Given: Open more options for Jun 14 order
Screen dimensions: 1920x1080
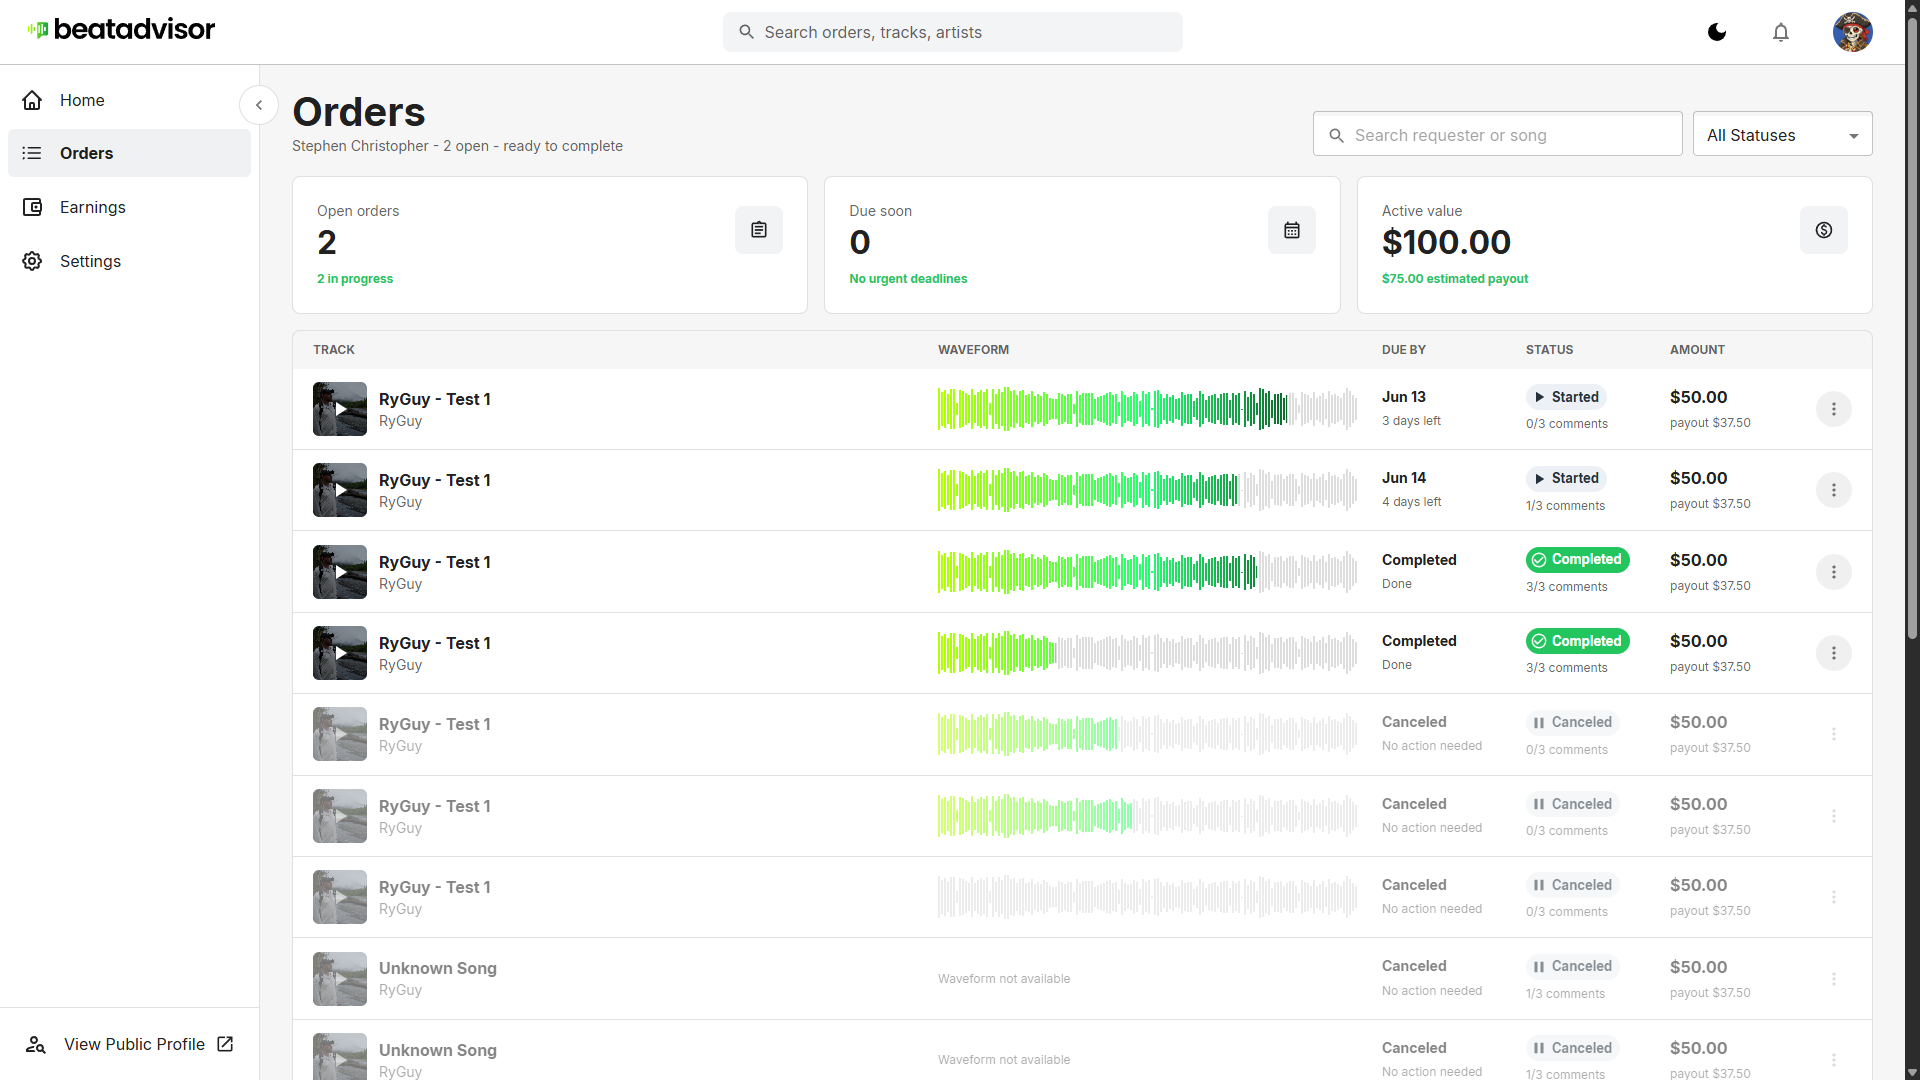Looking at the screenshot, I should coord(1833,490).
